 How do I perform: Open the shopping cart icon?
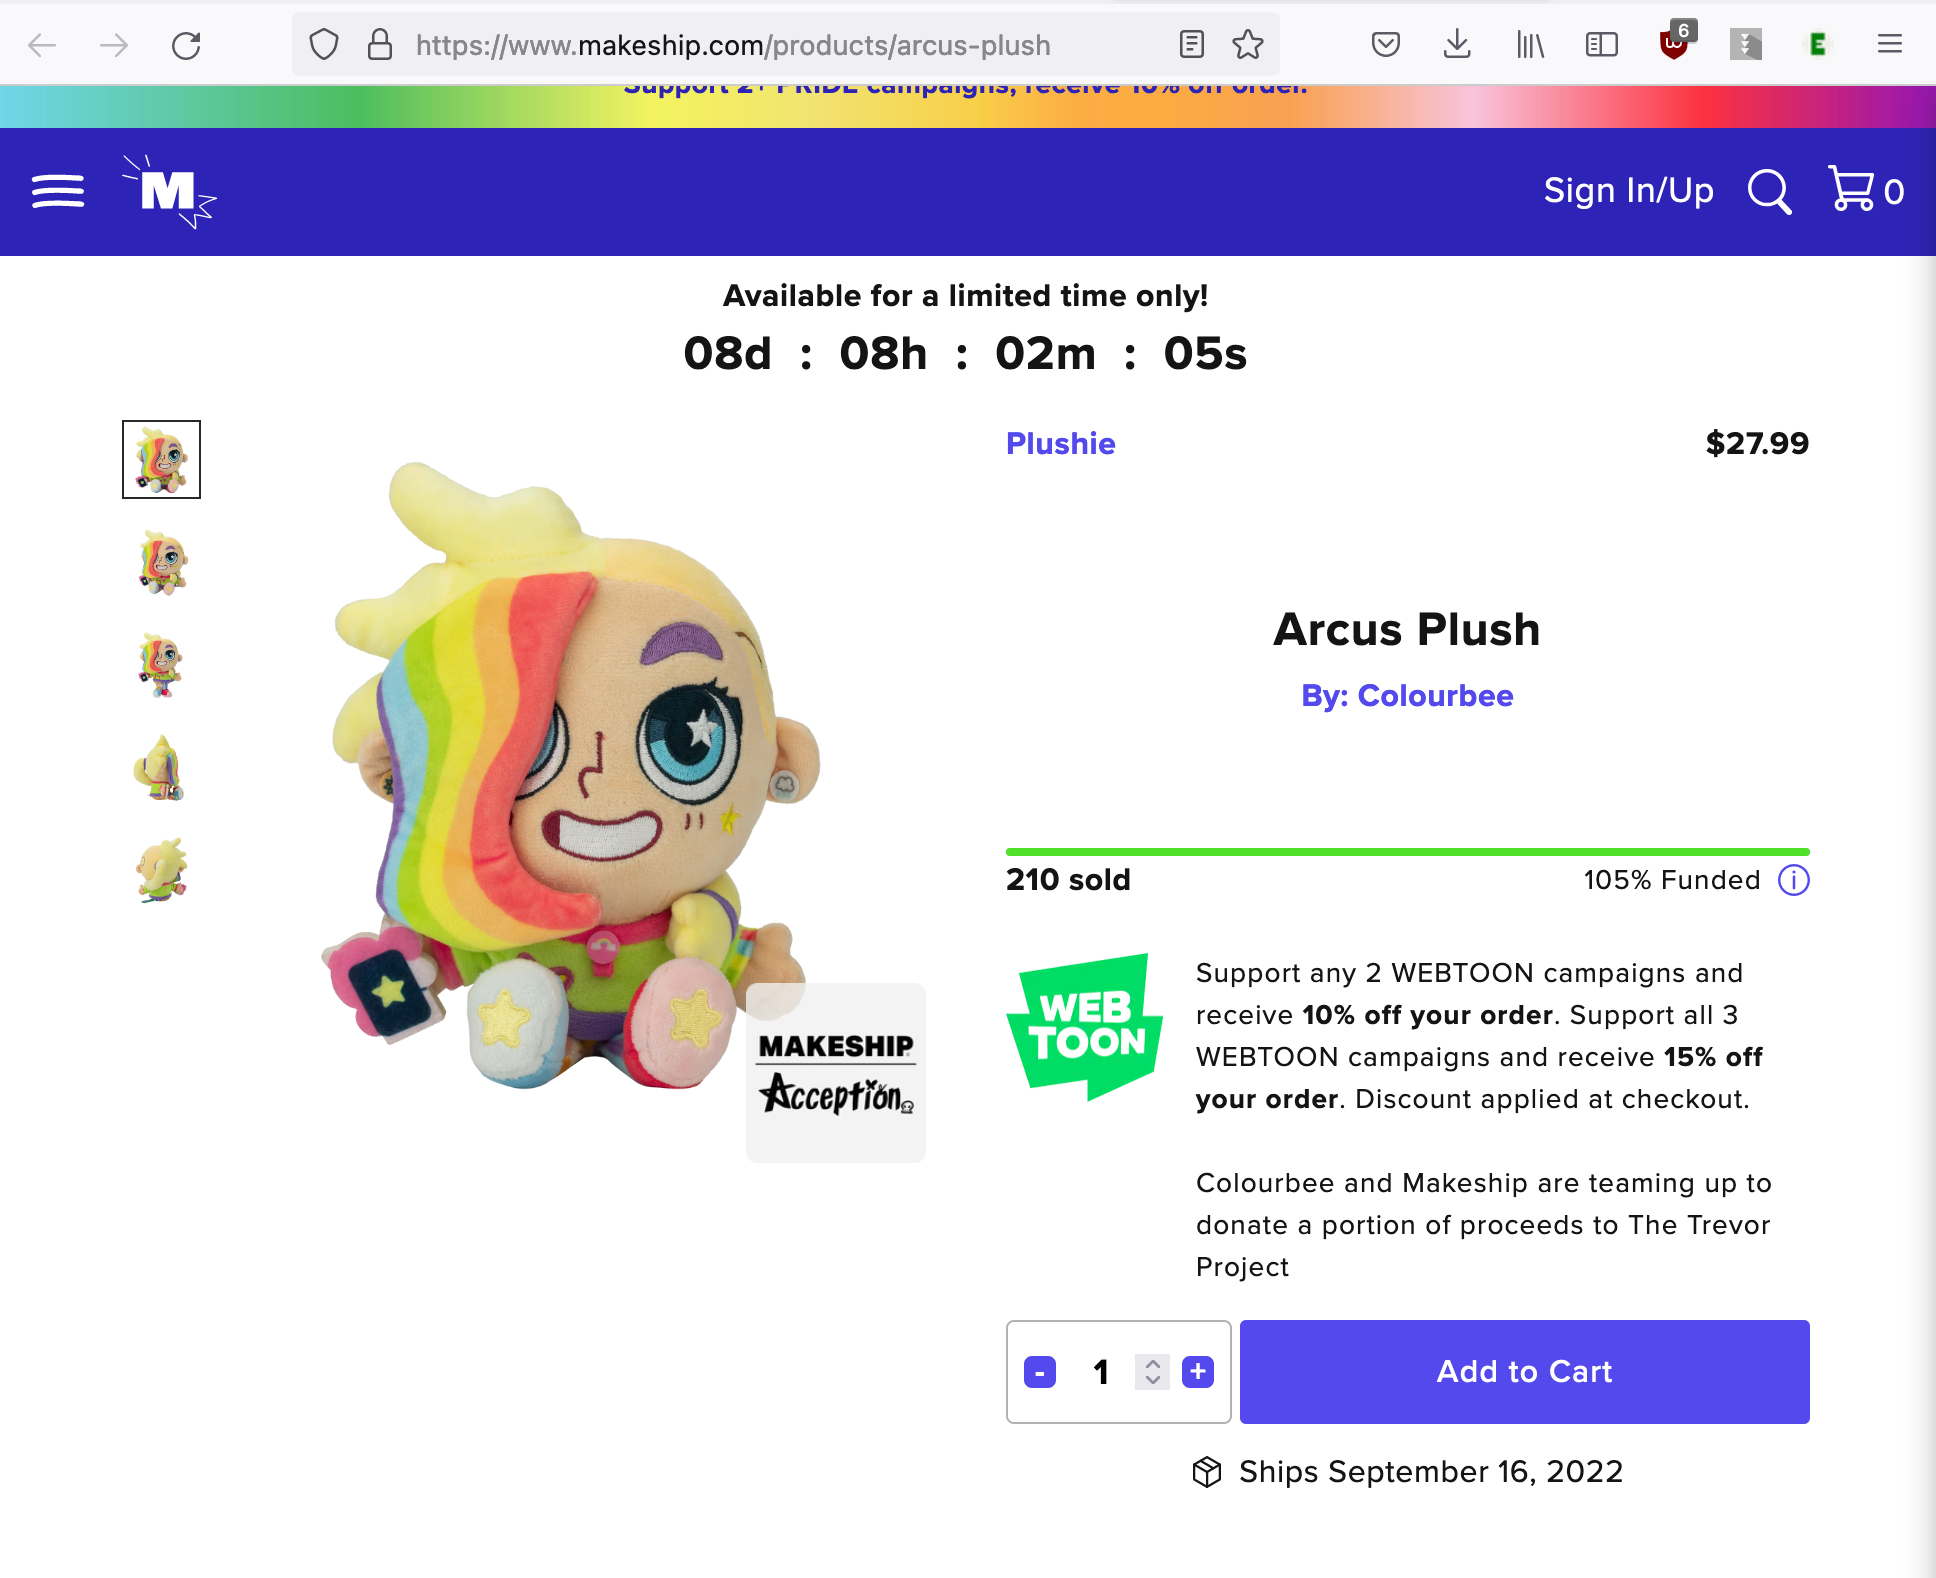coord(1852,189)
